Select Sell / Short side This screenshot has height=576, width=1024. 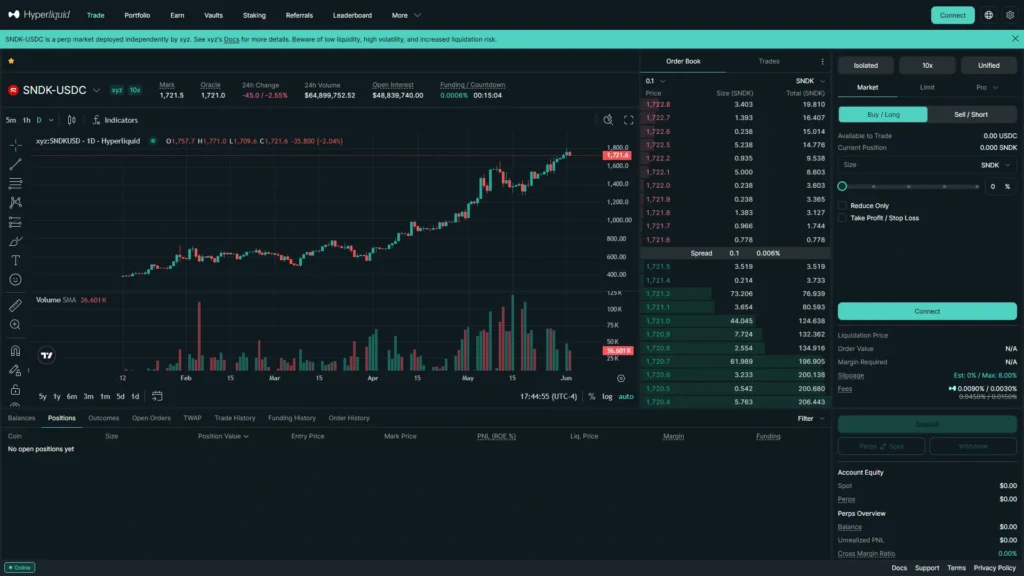tap(971, 114)
